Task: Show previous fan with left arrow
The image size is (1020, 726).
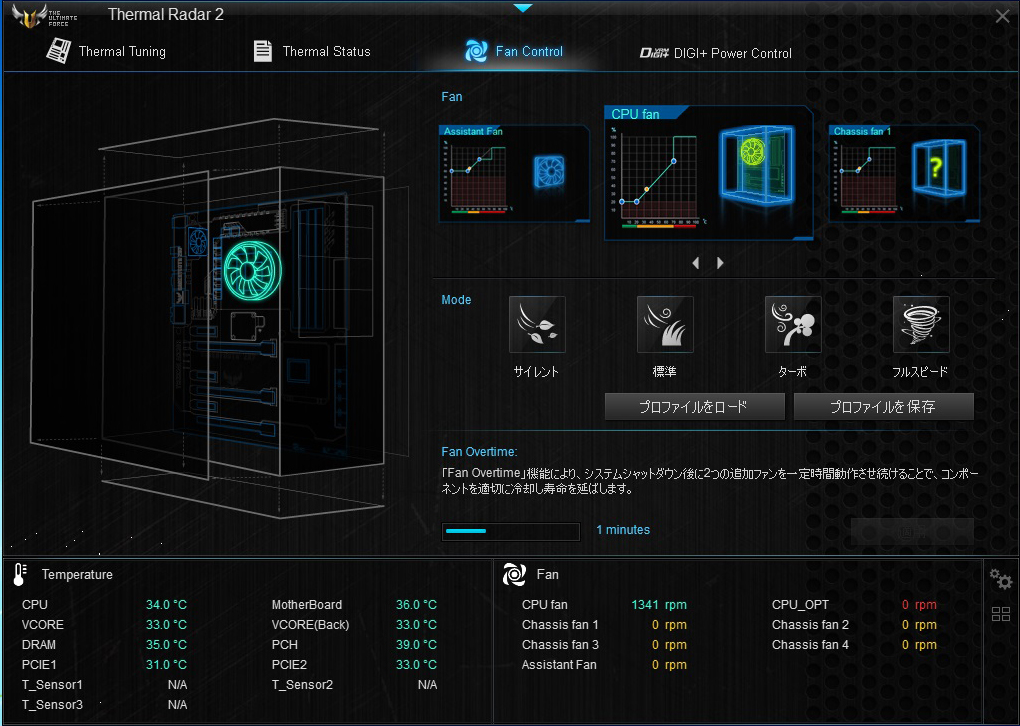Action: [x=695, y=263]
